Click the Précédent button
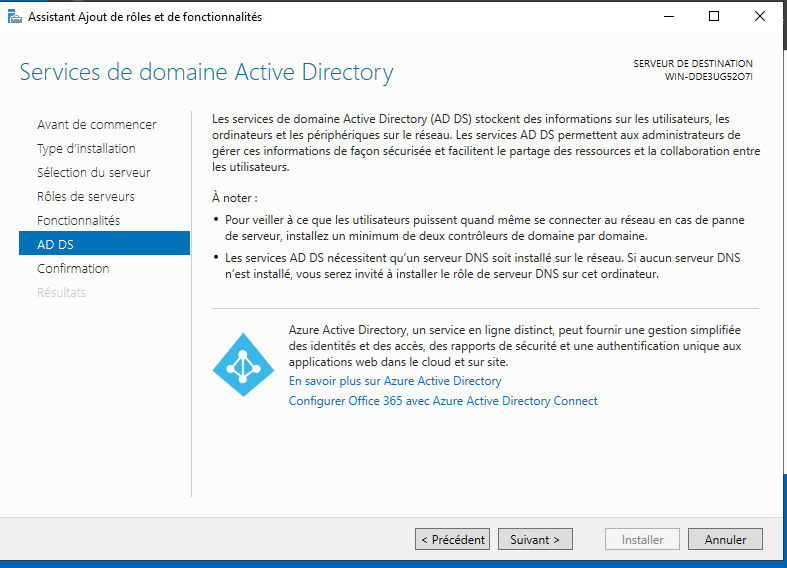 coord(452,539)
